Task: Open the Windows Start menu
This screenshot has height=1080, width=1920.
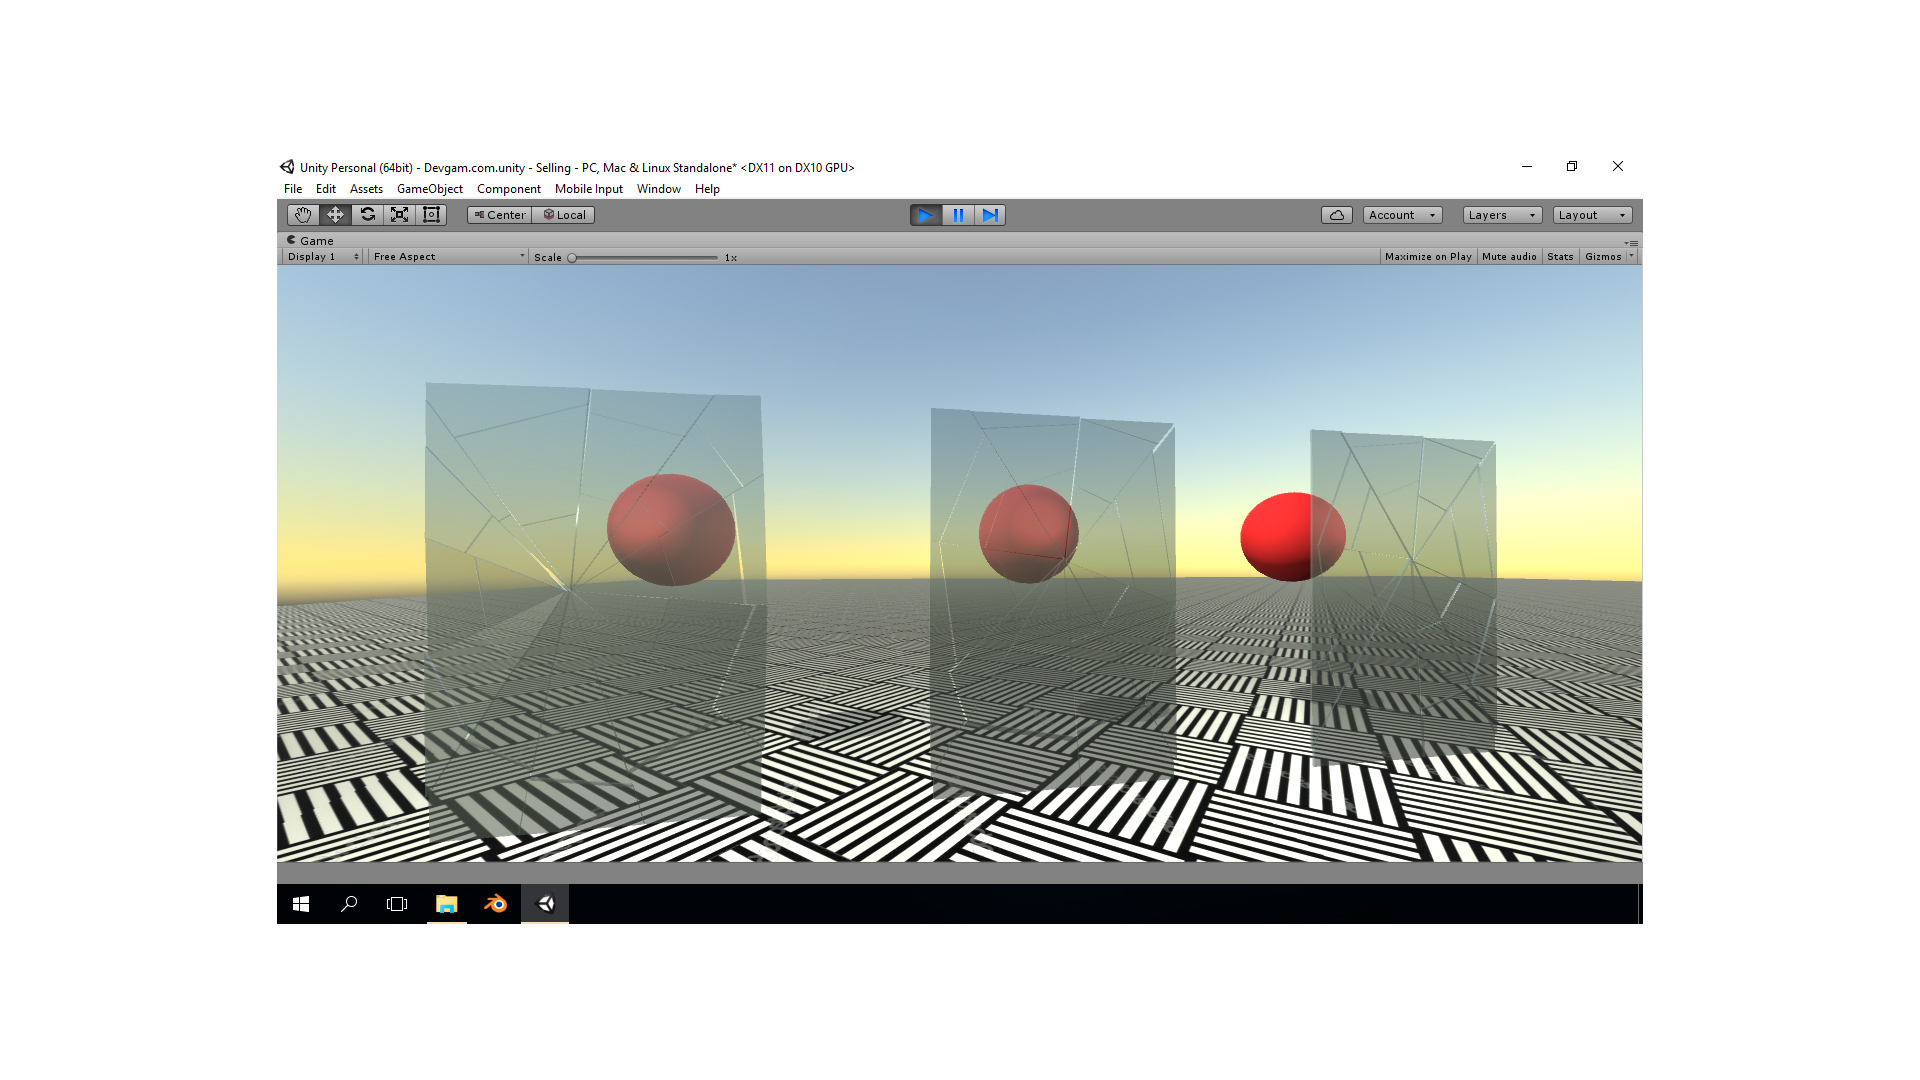Action: pos(301,904)
